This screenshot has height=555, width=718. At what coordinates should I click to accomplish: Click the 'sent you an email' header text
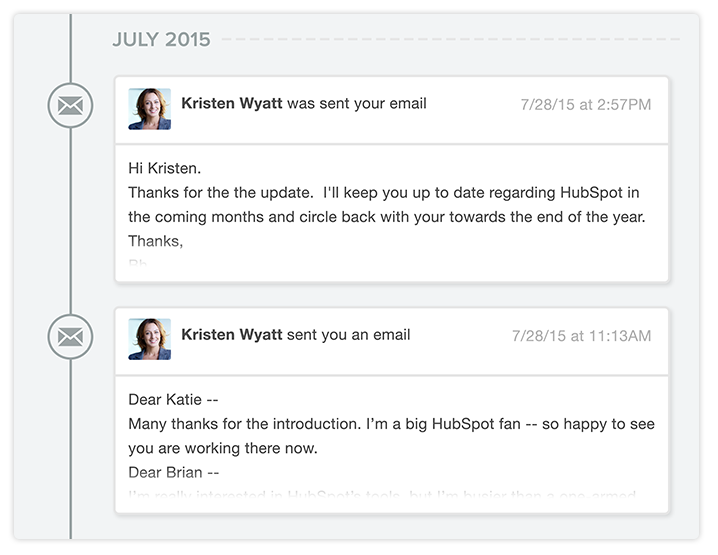point(348,335)
